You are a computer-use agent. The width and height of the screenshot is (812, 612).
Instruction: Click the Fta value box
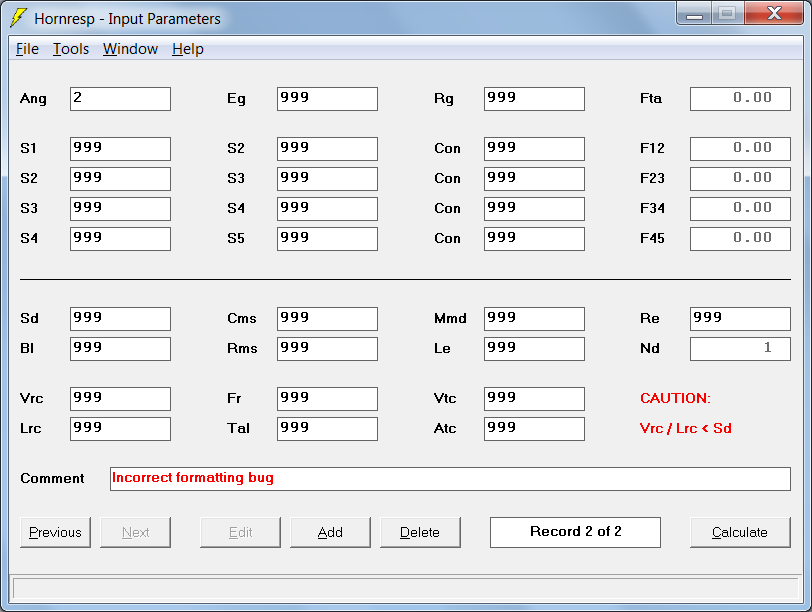coord(741,99)
